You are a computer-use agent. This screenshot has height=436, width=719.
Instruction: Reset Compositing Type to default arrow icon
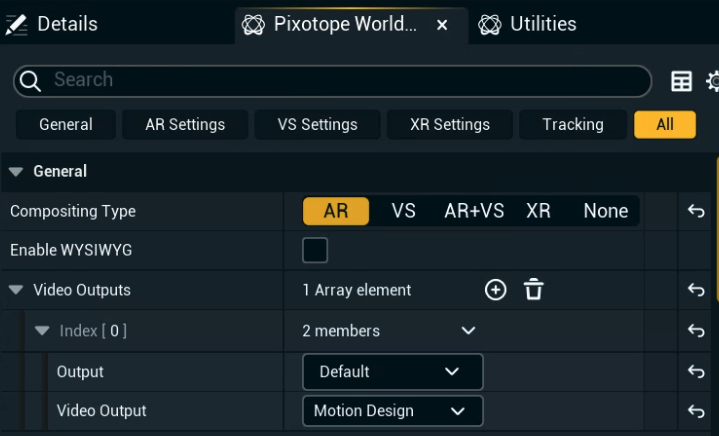tap(696, 211)
